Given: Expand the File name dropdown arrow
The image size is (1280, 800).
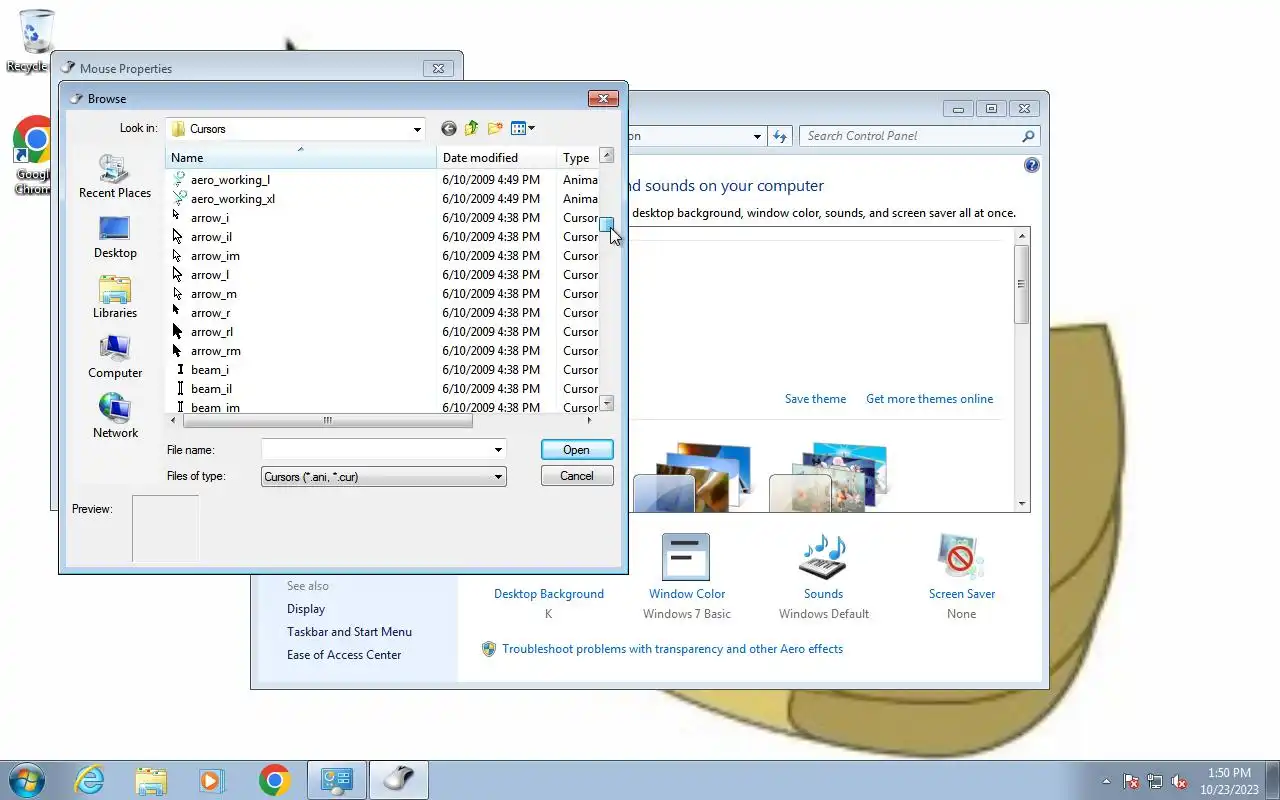Looking at the screenshot, I should click(x=498, y=450).
